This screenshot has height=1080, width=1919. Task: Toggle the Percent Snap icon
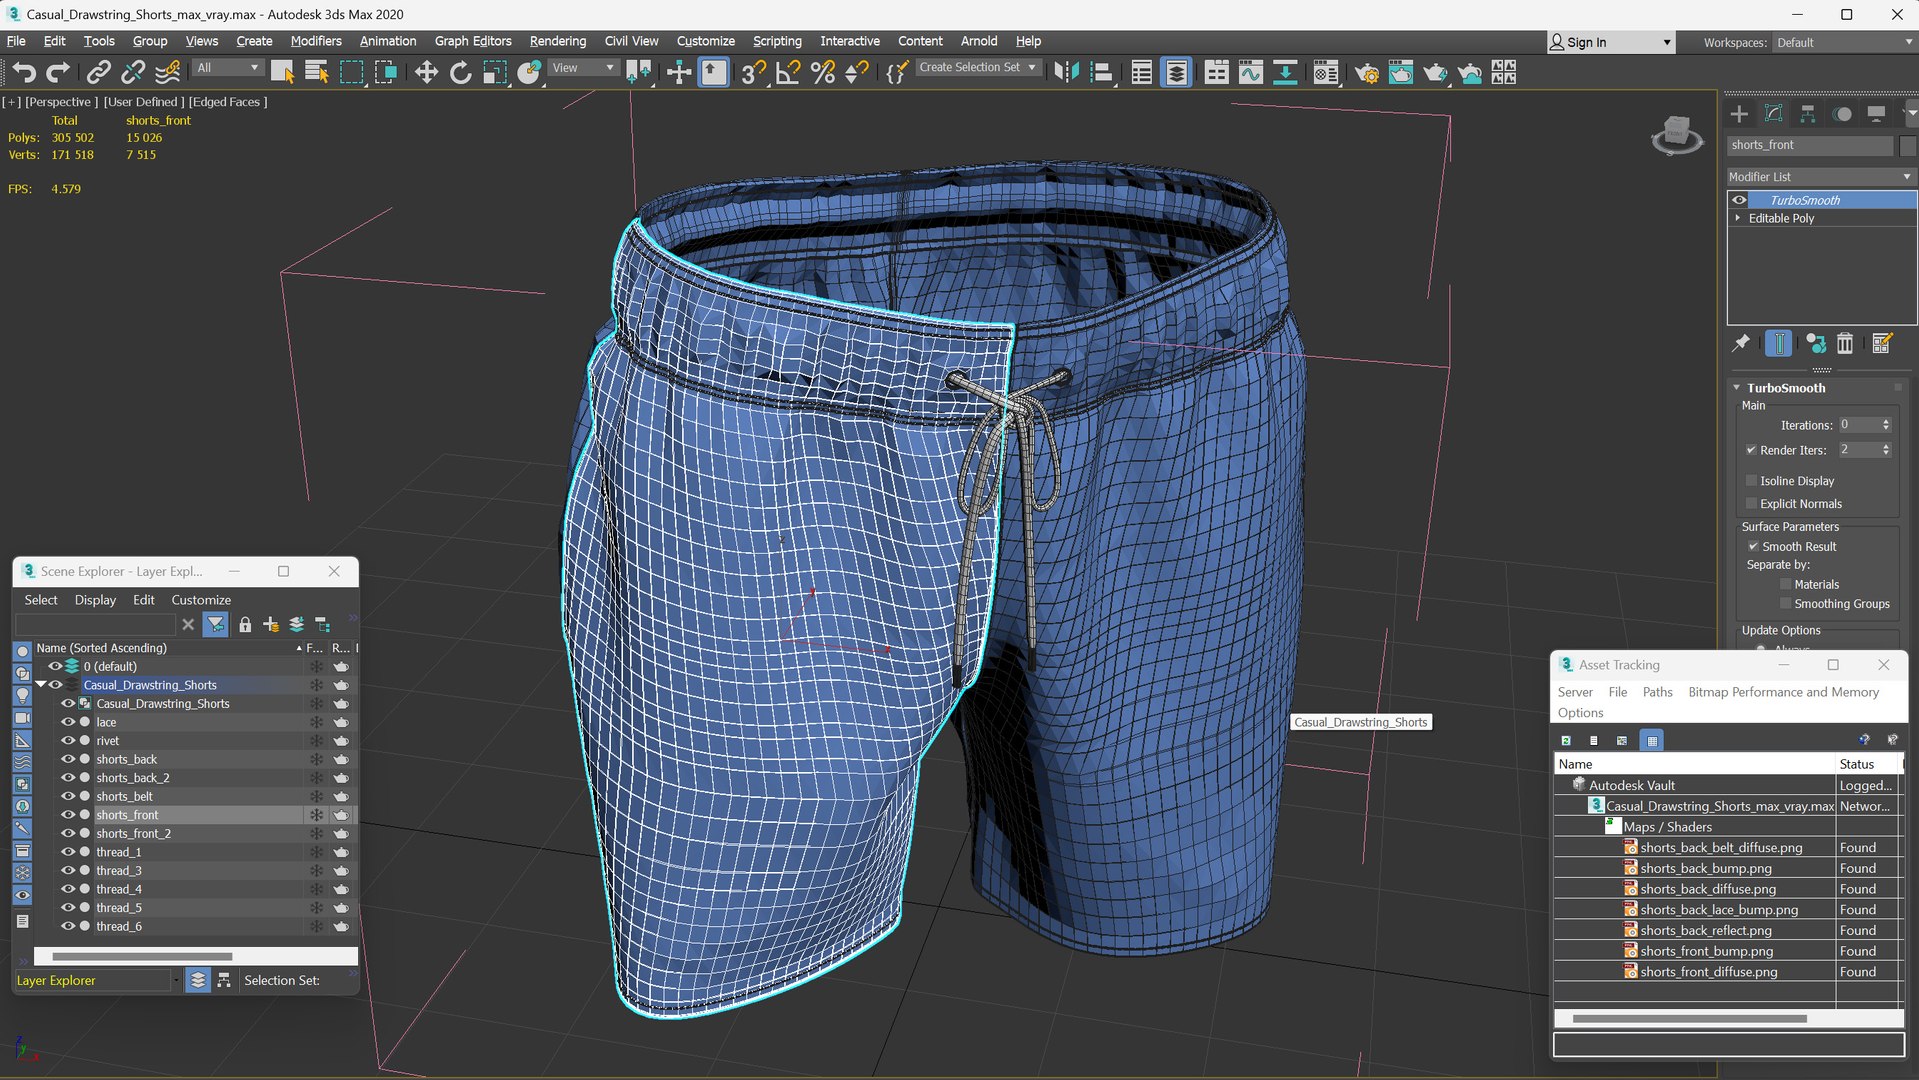pos(823,72)
